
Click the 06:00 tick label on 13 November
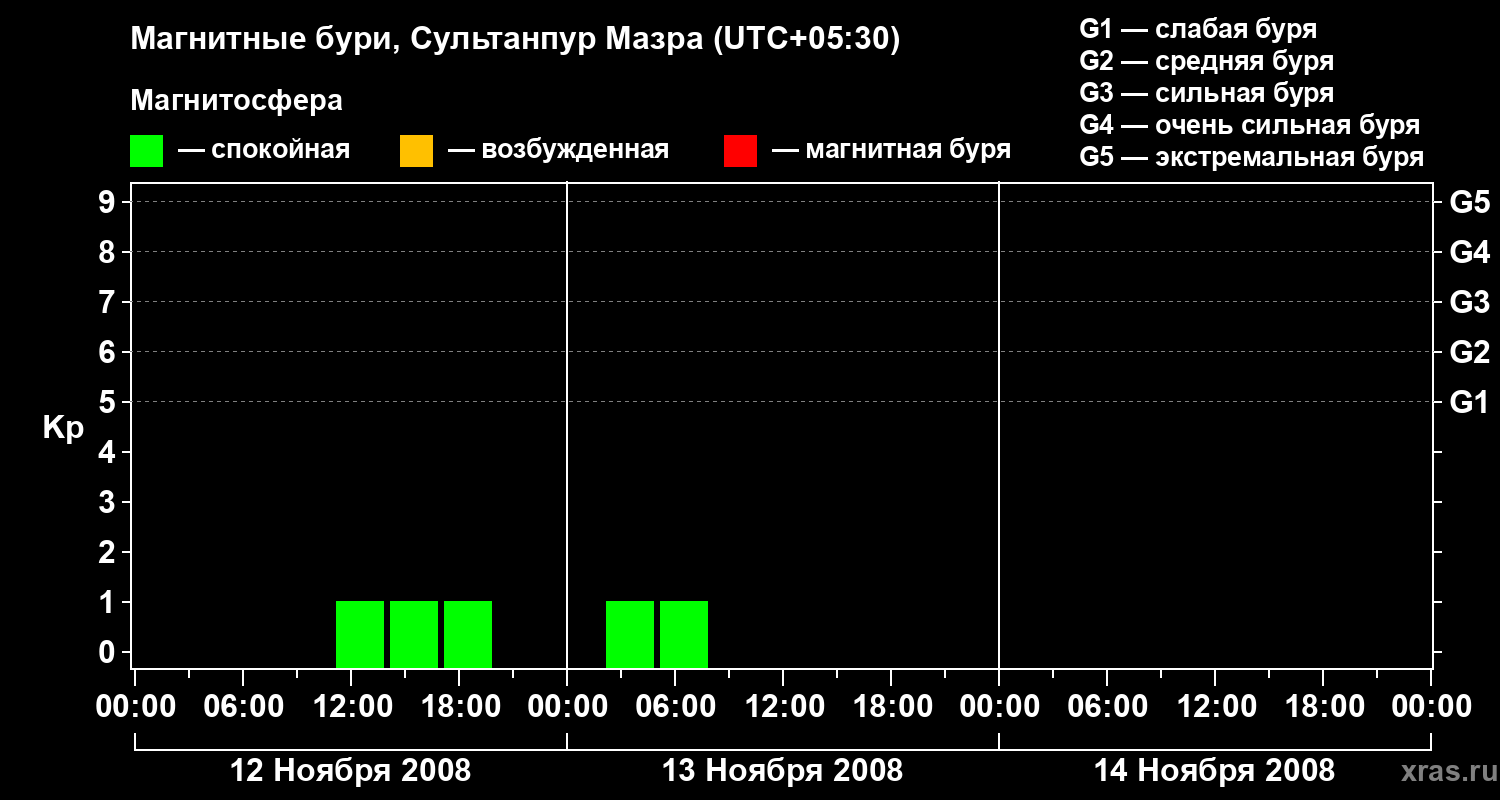[676, 707]
